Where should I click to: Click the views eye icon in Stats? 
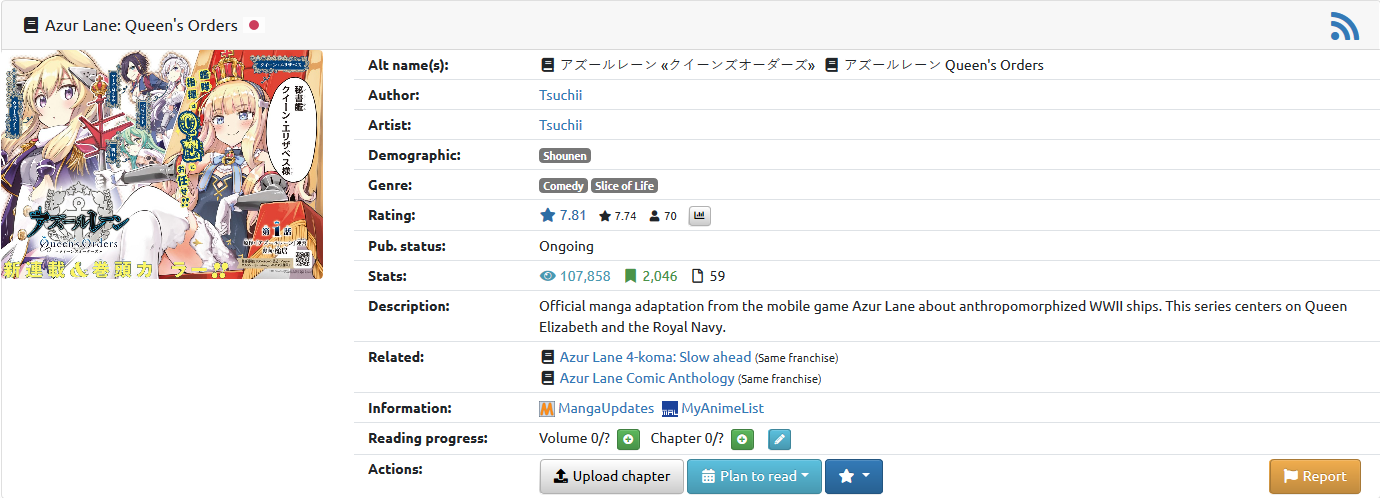(x=547, y=276)
